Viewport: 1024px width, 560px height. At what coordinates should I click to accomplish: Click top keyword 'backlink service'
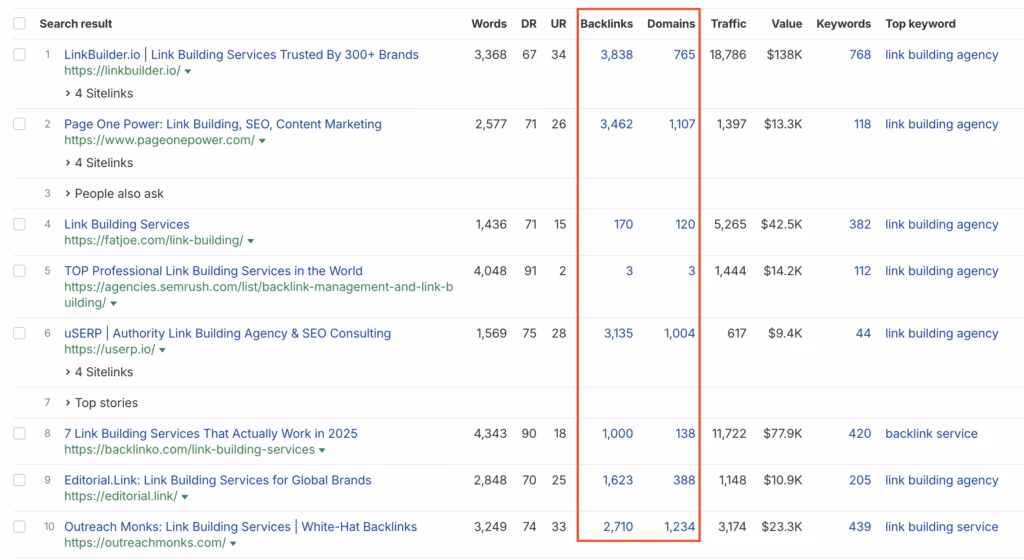931,433
